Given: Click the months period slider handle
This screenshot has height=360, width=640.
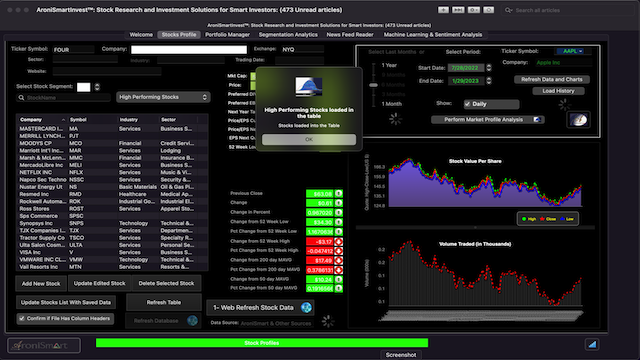Looking at the screenshot, I should 373,85.
